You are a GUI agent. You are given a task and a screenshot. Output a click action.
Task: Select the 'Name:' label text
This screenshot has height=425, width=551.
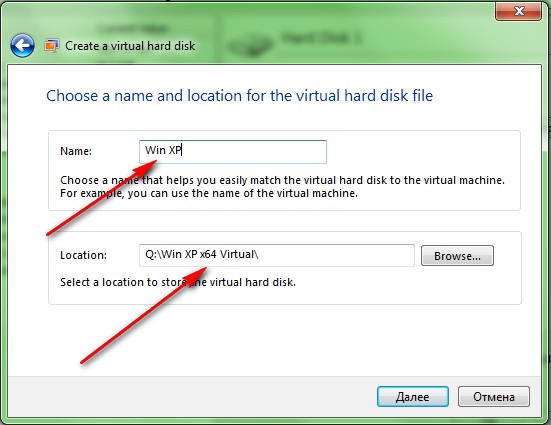[x=76, y=151]
